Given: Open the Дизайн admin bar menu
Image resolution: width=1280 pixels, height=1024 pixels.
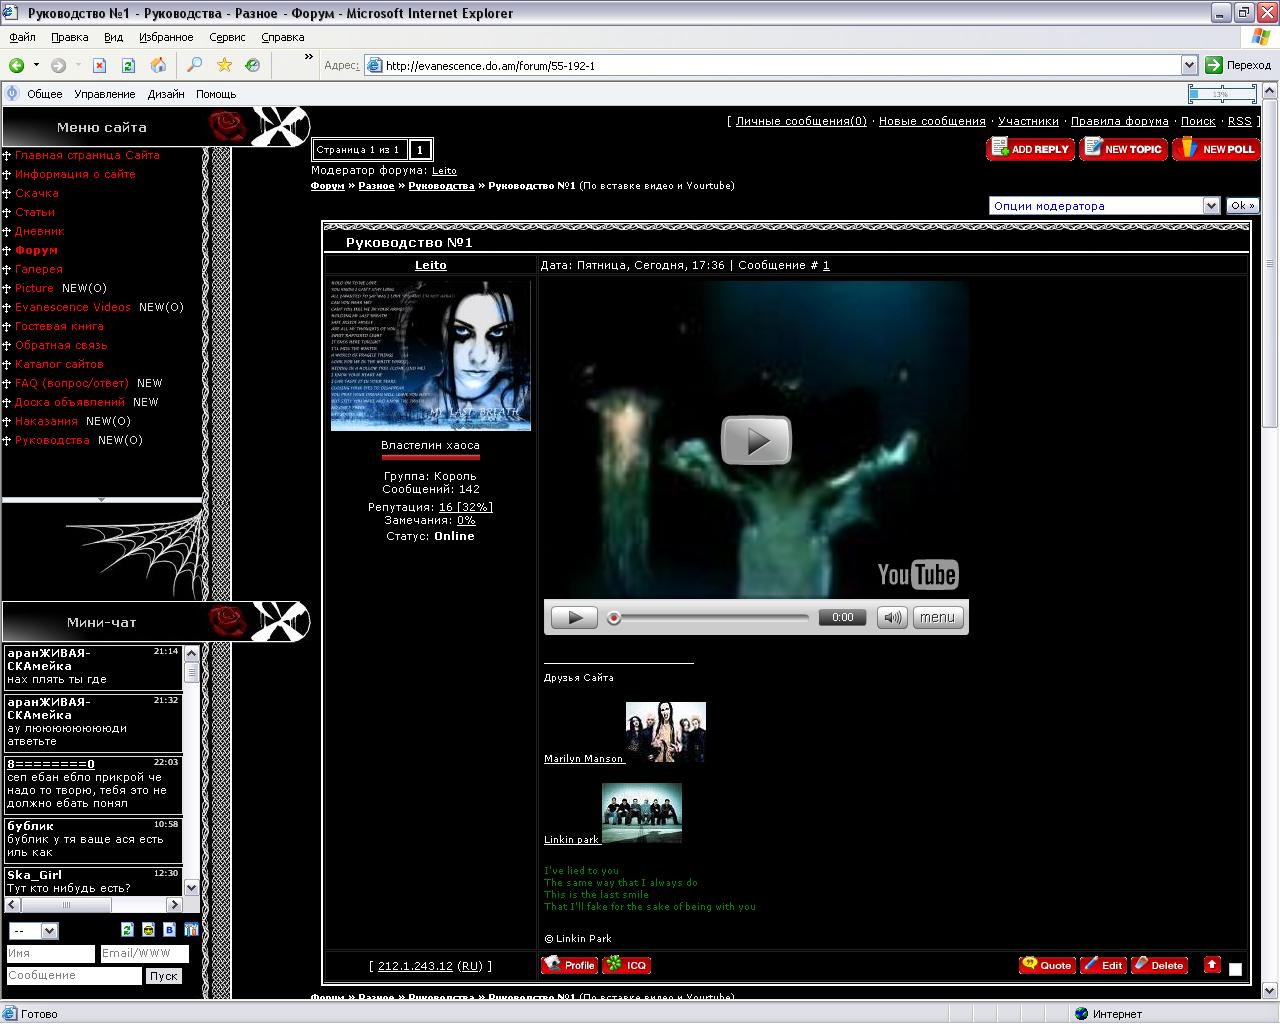Looking at the screenshot, I should 166,94.
